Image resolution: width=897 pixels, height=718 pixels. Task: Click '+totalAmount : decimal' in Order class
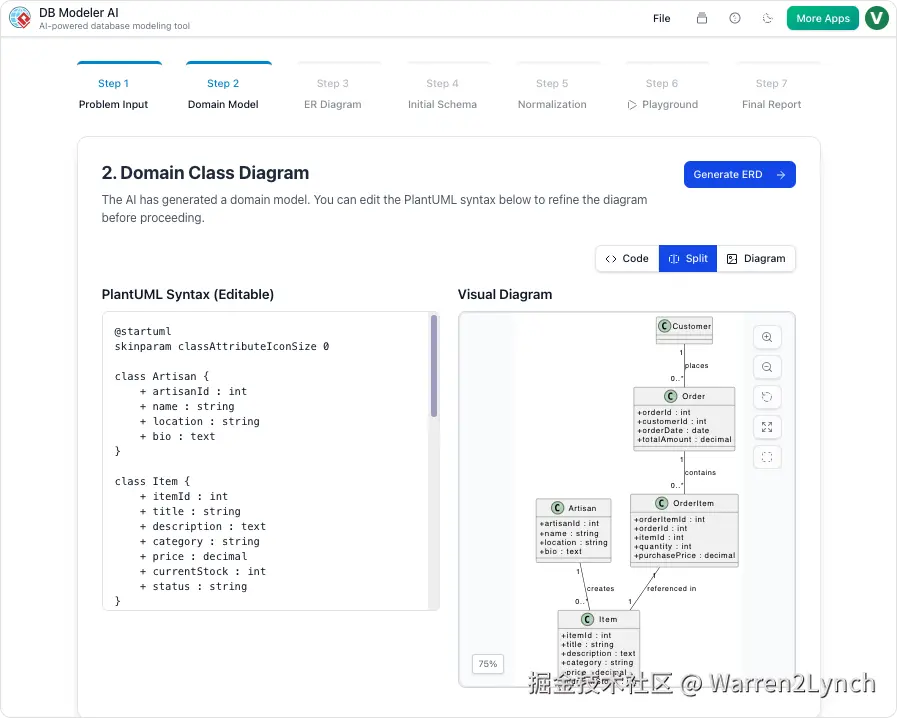click(684, 439)
